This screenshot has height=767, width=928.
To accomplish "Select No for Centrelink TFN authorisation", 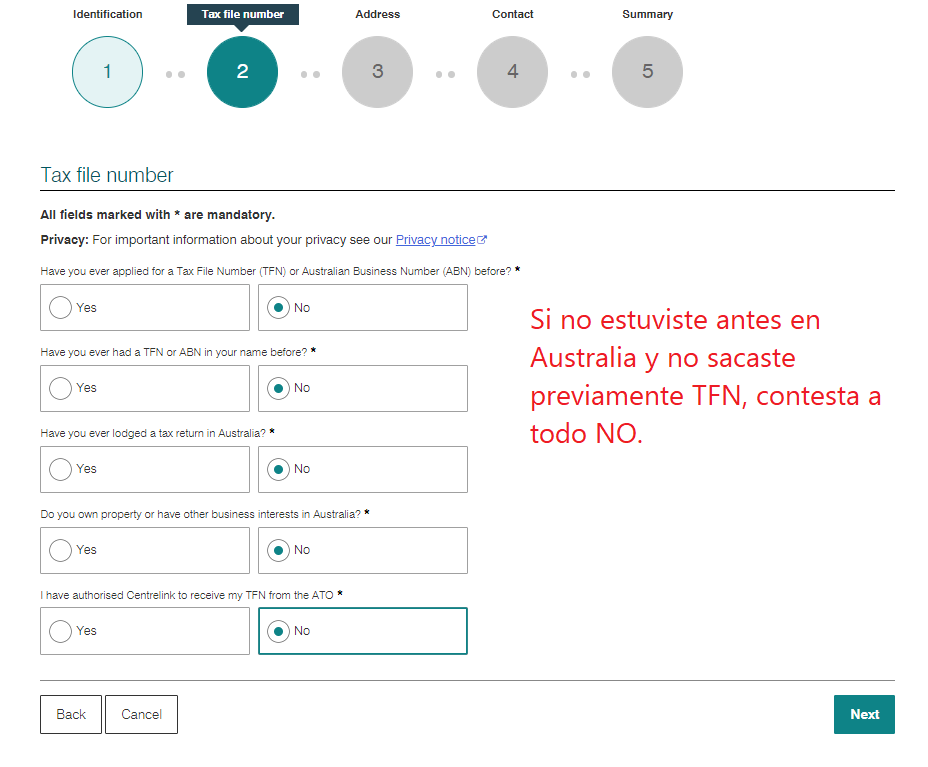I will coord(278,631).
